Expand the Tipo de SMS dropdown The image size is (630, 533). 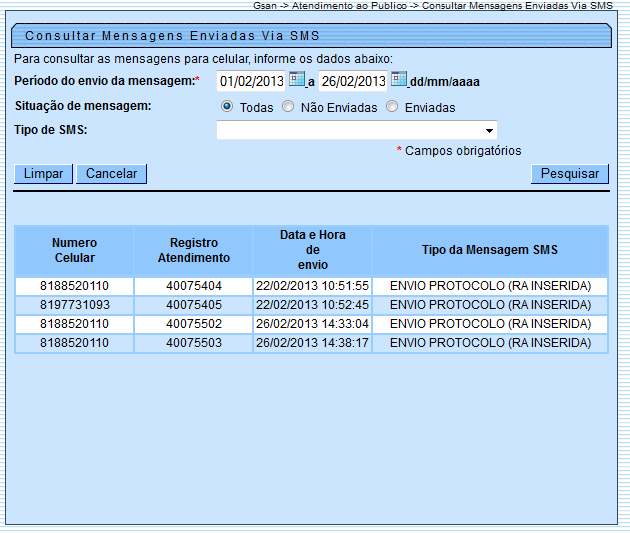click(x=489, y=131)
